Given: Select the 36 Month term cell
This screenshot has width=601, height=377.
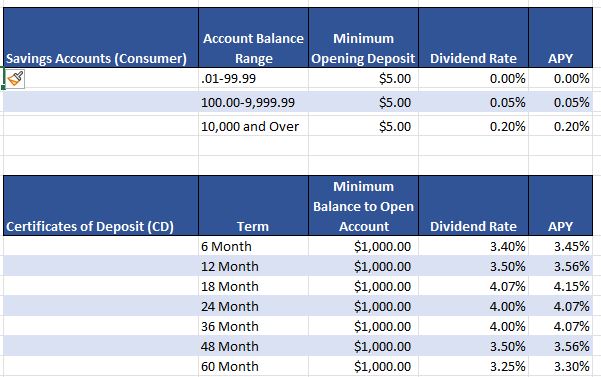Looking at the screenshot, I should click(x=253, y=326).
